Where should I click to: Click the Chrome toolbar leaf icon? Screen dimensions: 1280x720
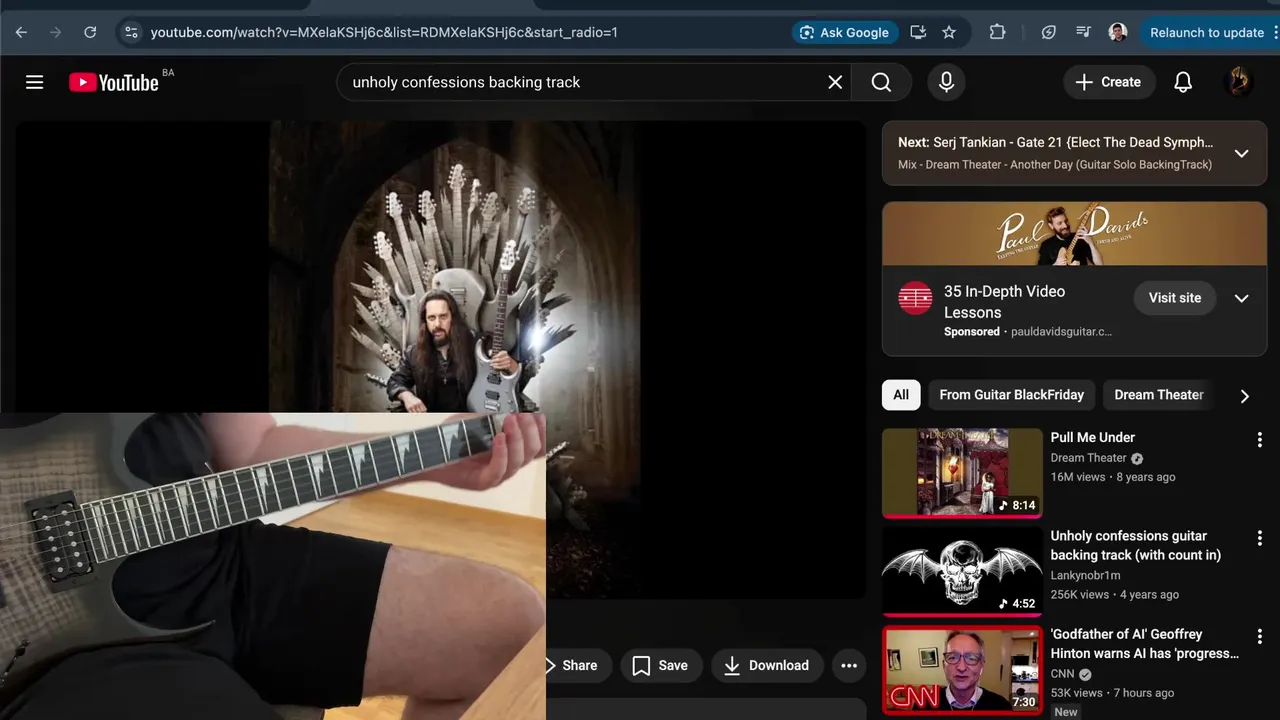(x=1048, y=32)
